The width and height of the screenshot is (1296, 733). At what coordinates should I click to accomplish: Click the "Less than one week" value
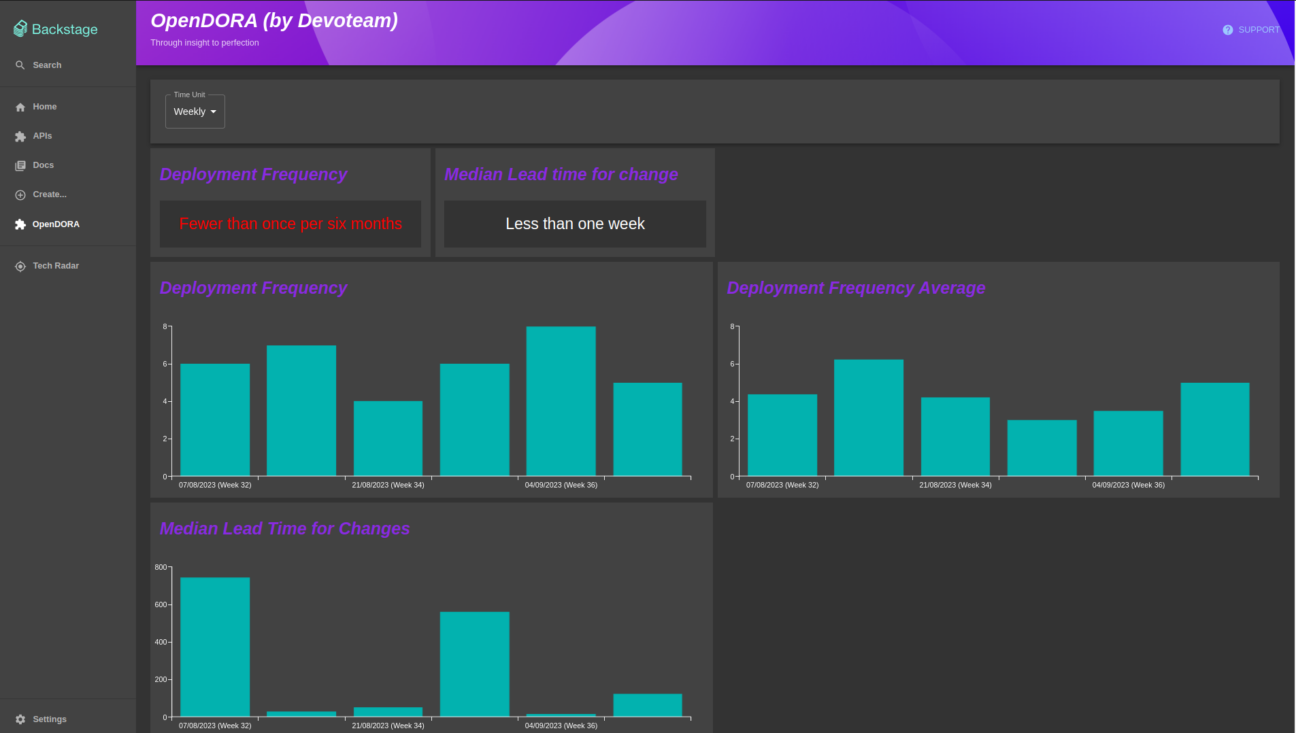tap(575, 224)
